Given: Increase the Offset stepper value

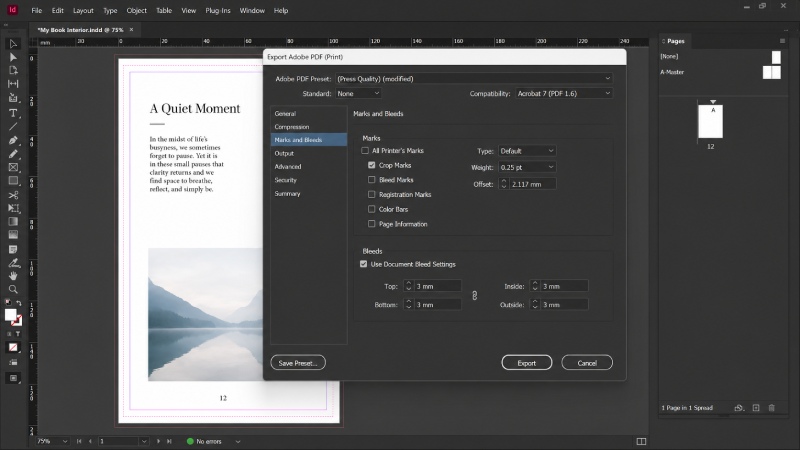Looking at the screenshot, I should pos(504,181).
